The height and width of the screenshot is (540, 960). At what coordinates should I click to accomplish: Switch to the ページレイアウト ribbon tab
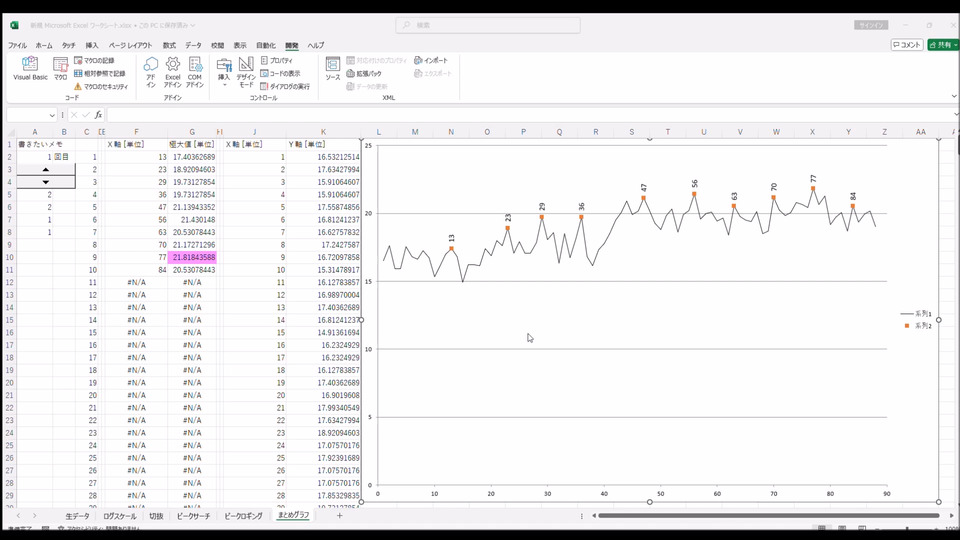click(x=130, y=45)
